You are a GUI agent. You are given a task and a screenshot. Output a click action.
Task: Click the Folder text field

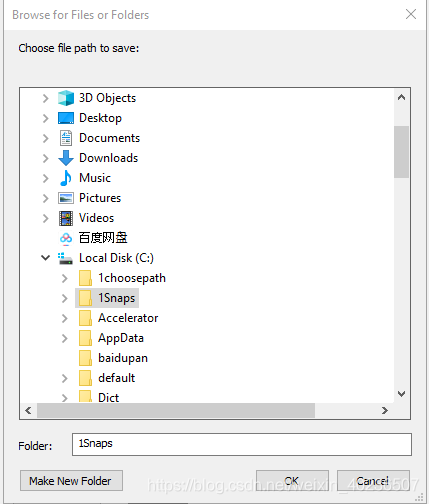[242, 444]
